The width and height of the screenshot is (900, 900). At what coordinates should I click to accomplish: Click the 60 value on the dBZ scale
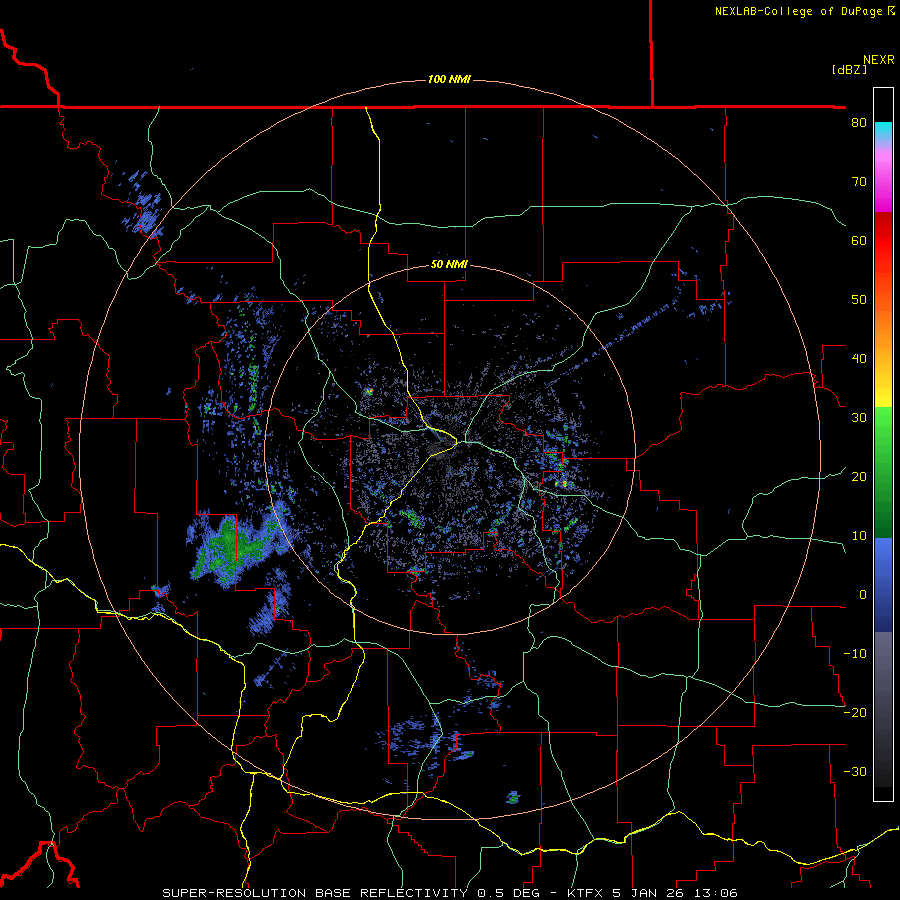(859, 240)
